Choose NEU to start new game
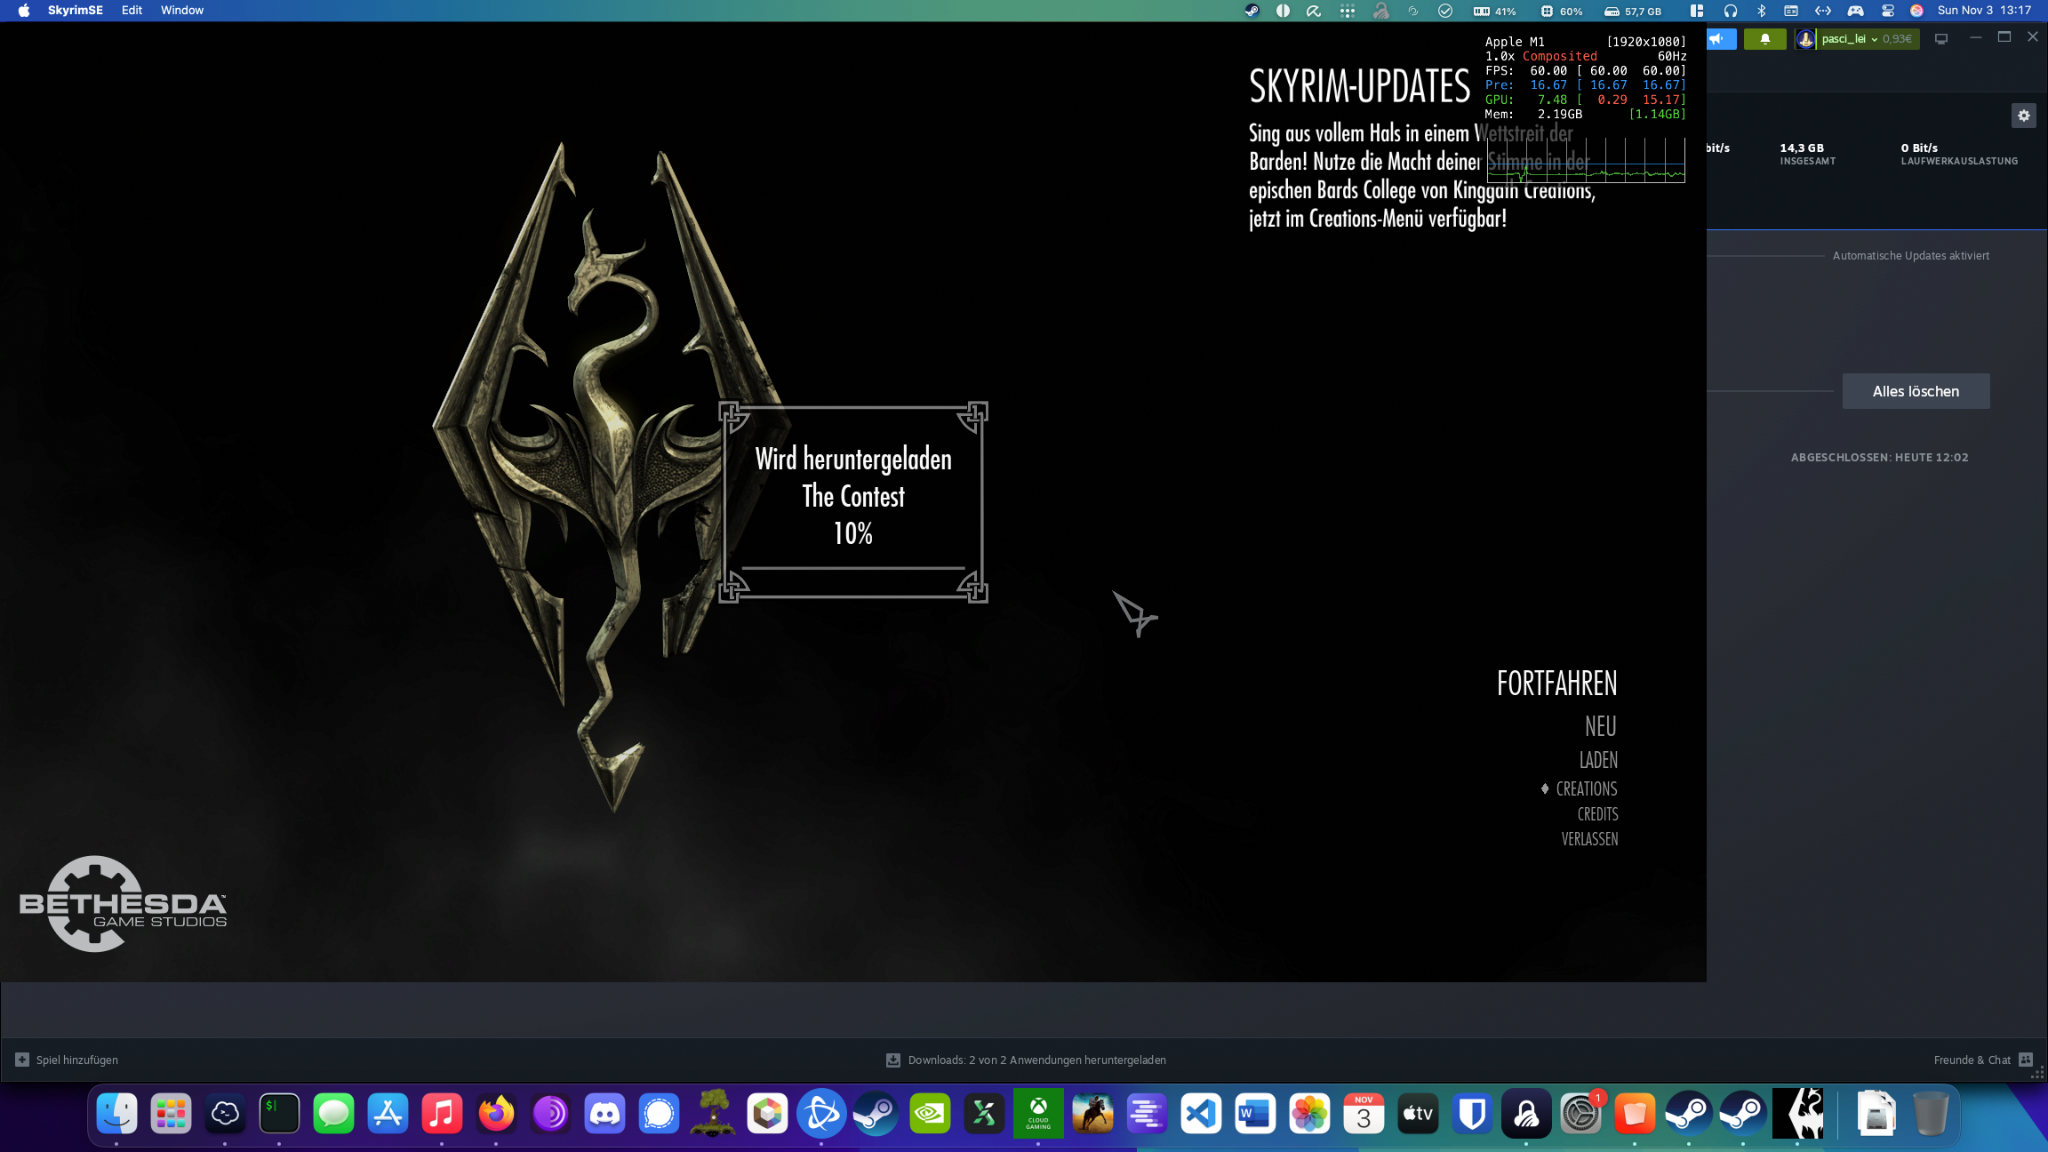The width and height of the screenshot is (2048, 1152). [1600, 726]
